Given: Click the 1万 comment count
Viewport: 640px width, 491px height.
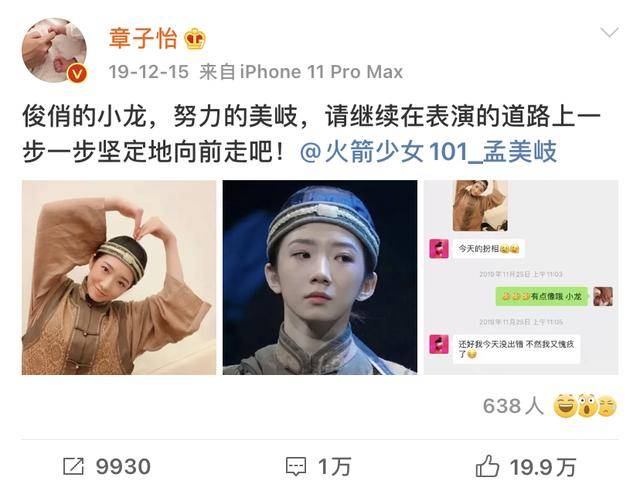Looking at the screenshot, I should pyautogui.click(x=334, y=467).
